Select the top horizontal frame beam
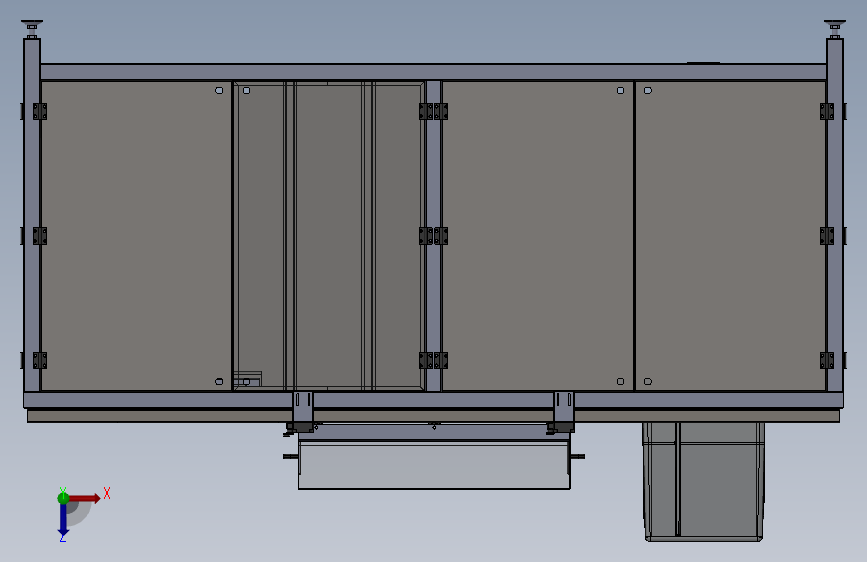Image resolution: width=867 pixels, height=562 pixels. click(x=434, y=72)
